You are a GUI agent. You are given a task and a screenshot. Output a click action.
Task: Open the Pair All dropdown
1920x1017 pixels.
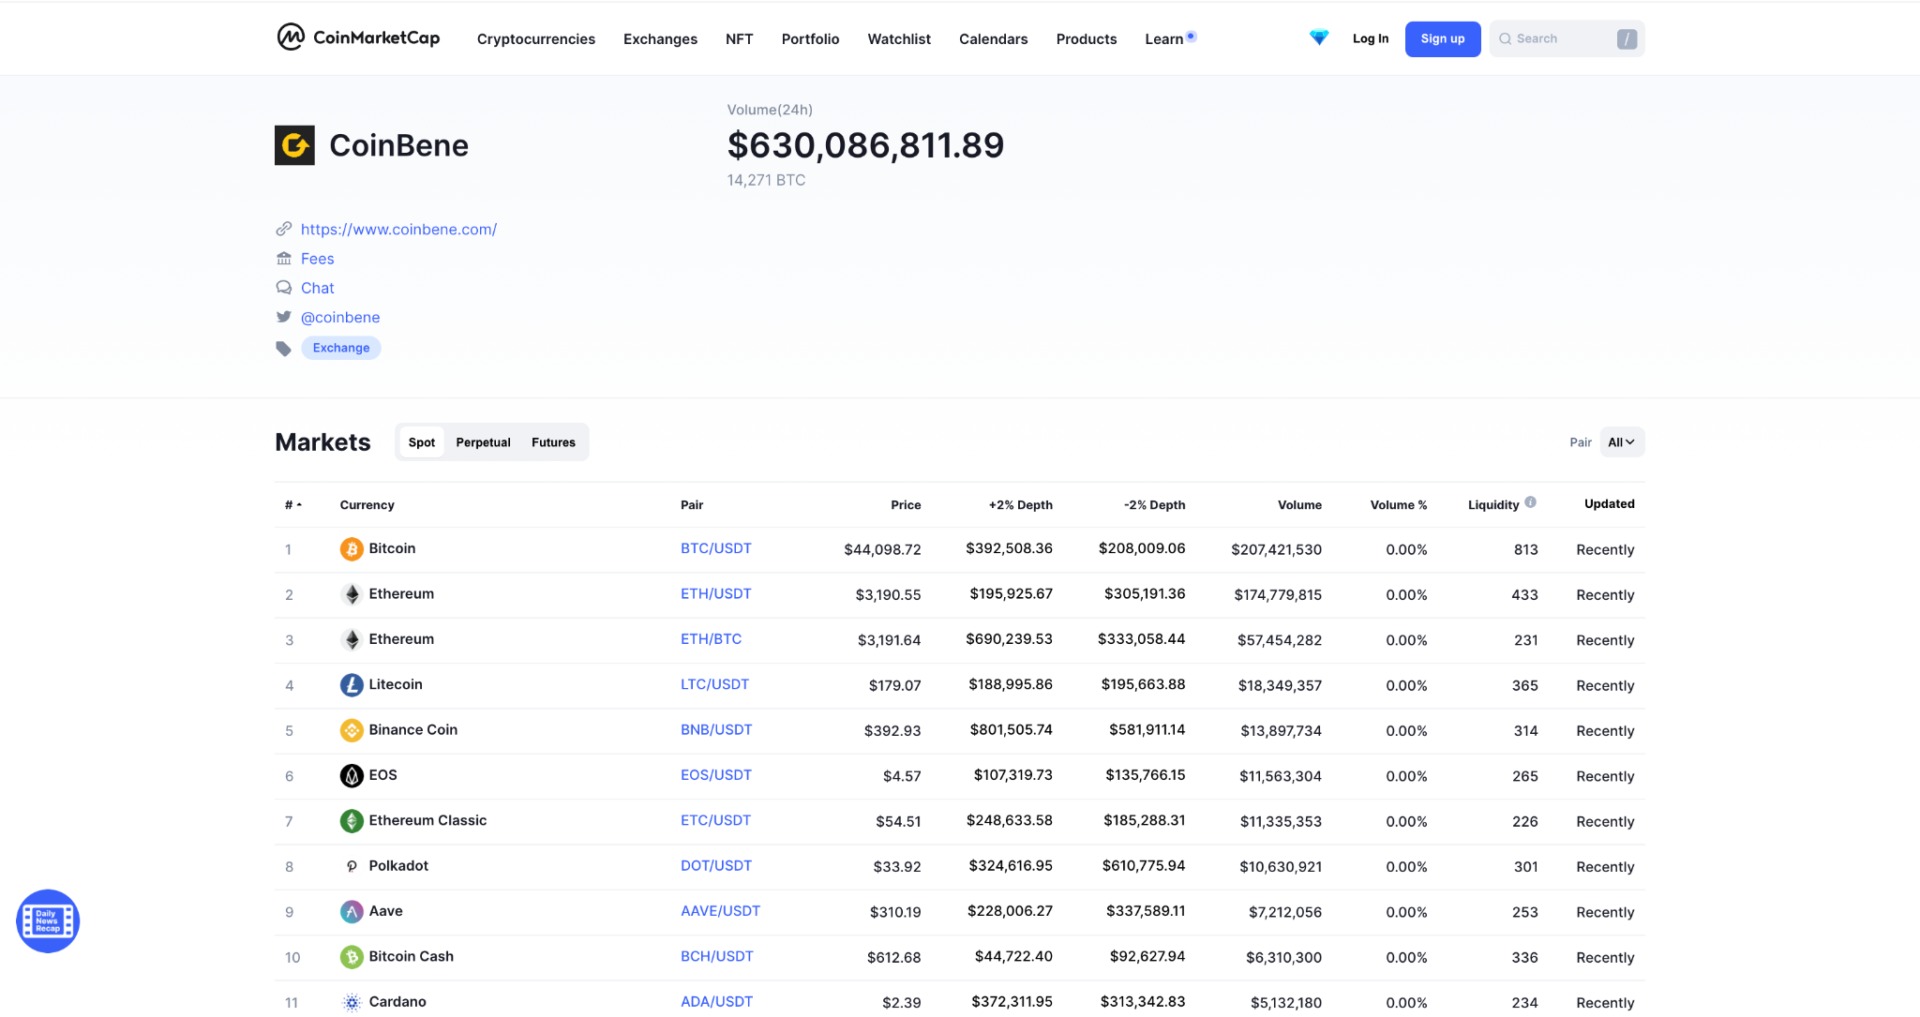[1621, 441]
